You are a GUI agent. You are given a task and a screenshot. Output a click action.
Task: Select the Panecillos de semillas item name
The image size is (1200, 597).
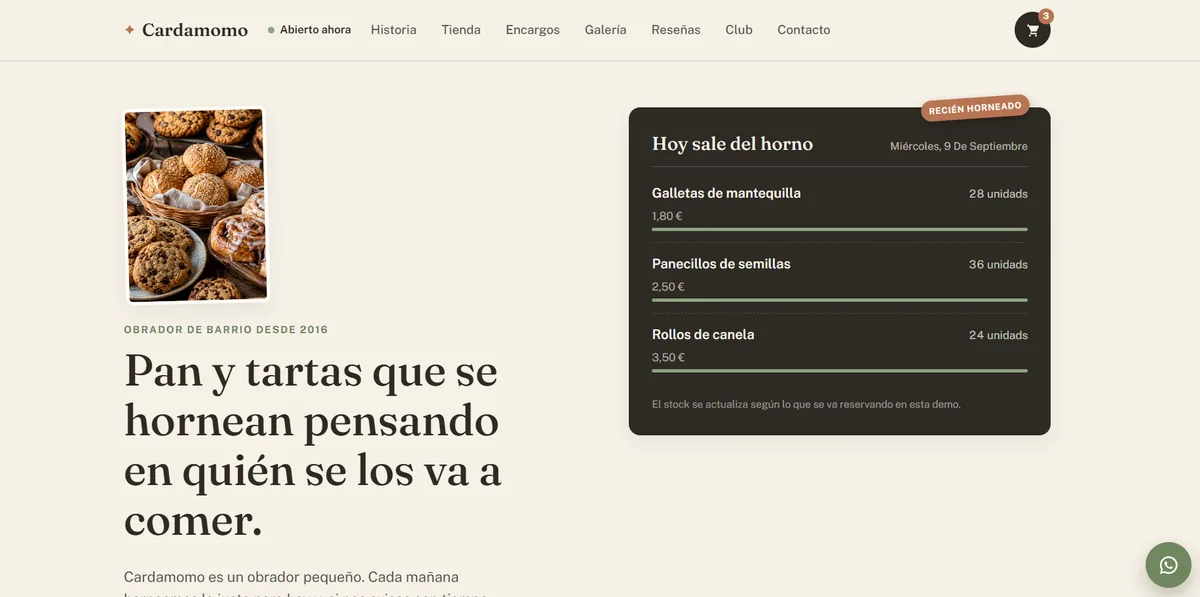click(721, 264)
